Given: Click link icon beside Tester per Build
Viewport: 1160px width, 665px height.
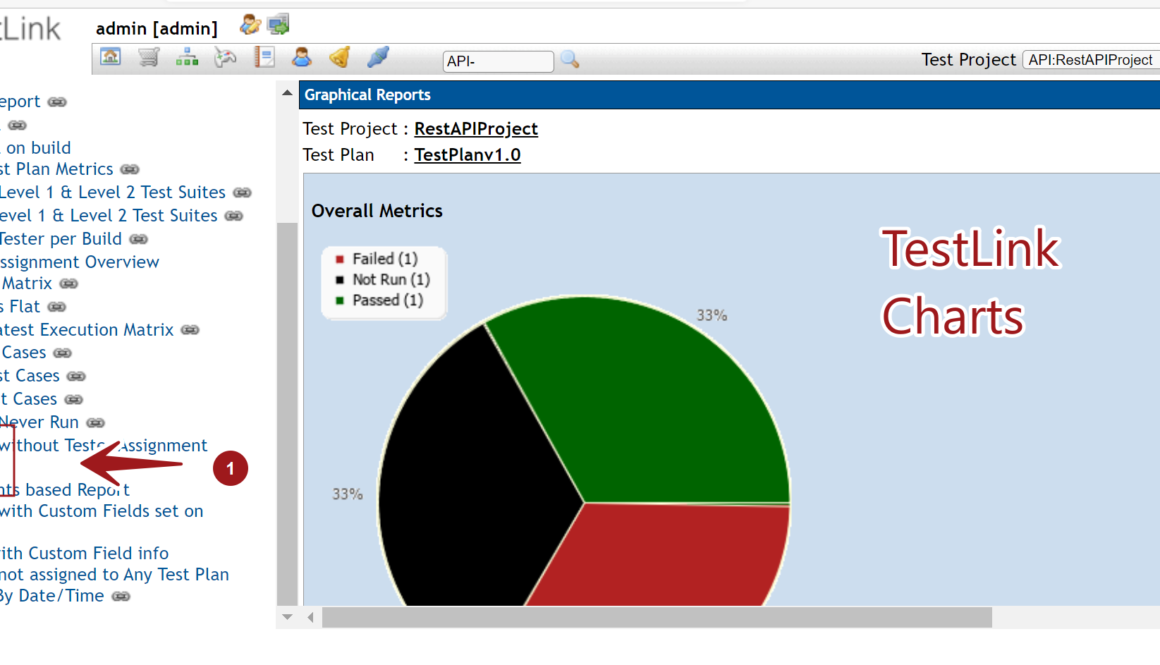Looking at the screenshot, I should [x=139, y=239].
